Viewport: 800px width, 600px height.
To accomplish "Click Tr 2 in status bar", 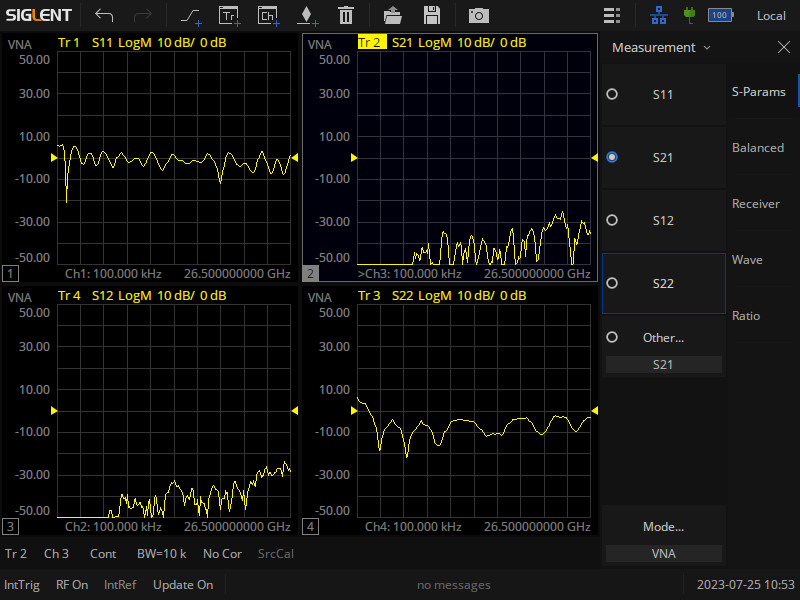I will point(16,554).
